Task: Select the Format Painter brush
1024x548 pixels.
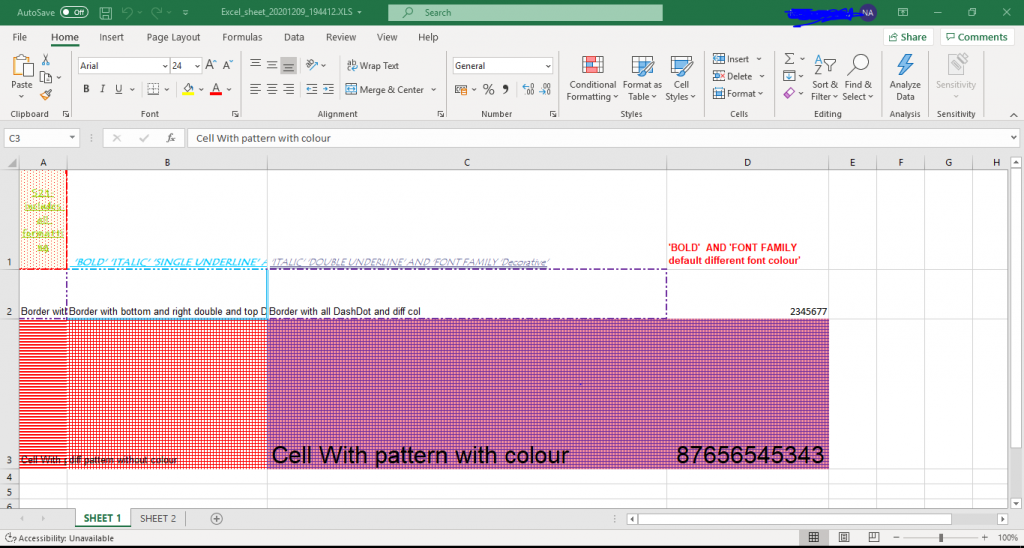Action: click(x=46, y=95)
